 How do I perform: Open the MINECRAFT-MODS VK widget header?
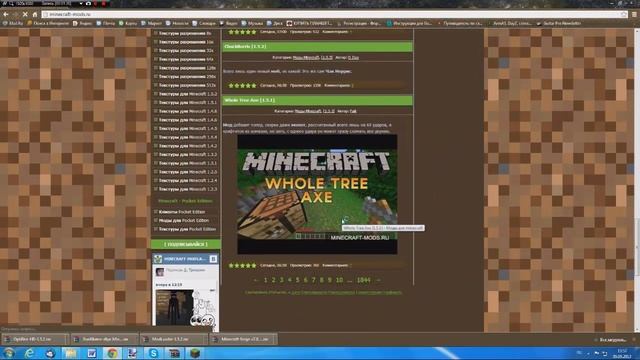[185, 259]
